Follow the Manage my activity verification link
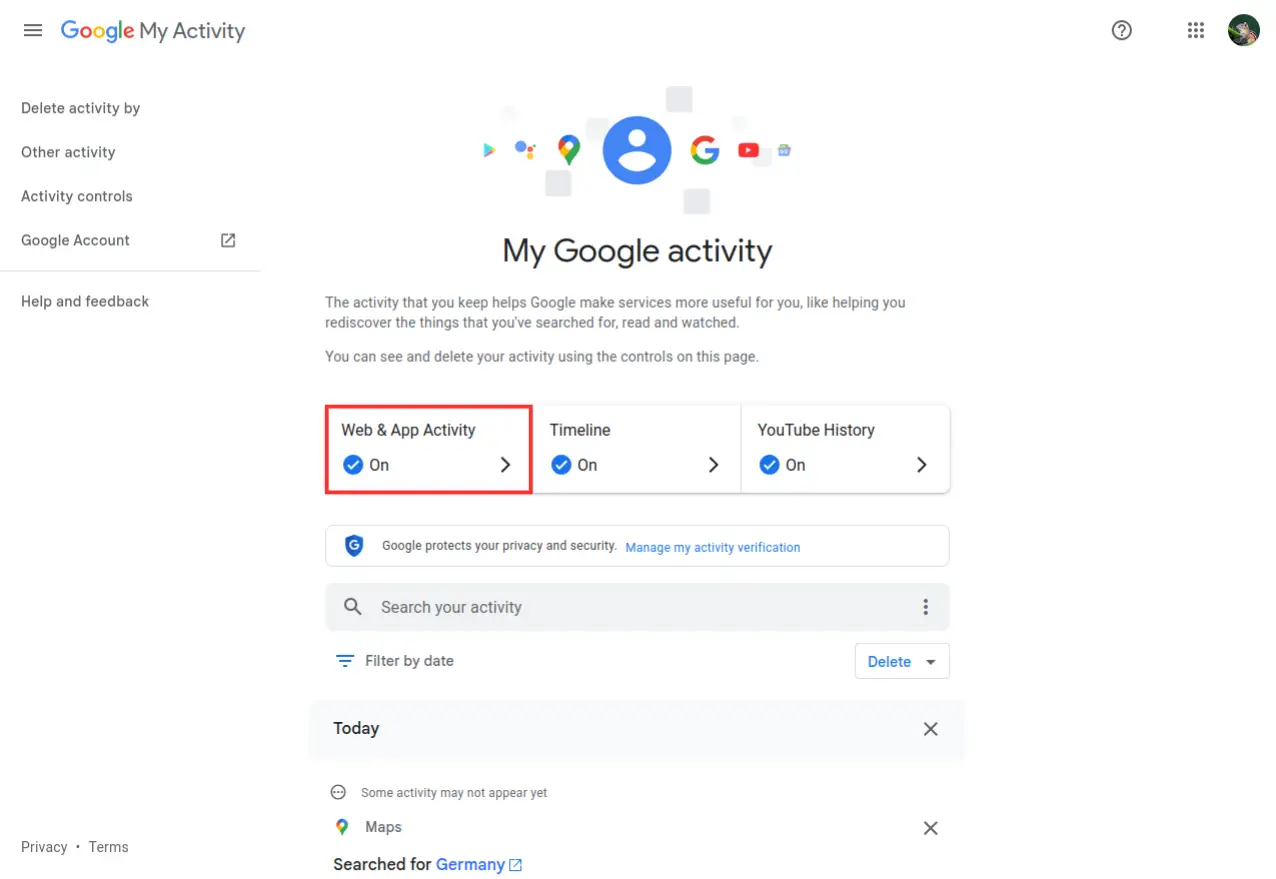This screenshot has width=1276, height=879. coord(712,547)
